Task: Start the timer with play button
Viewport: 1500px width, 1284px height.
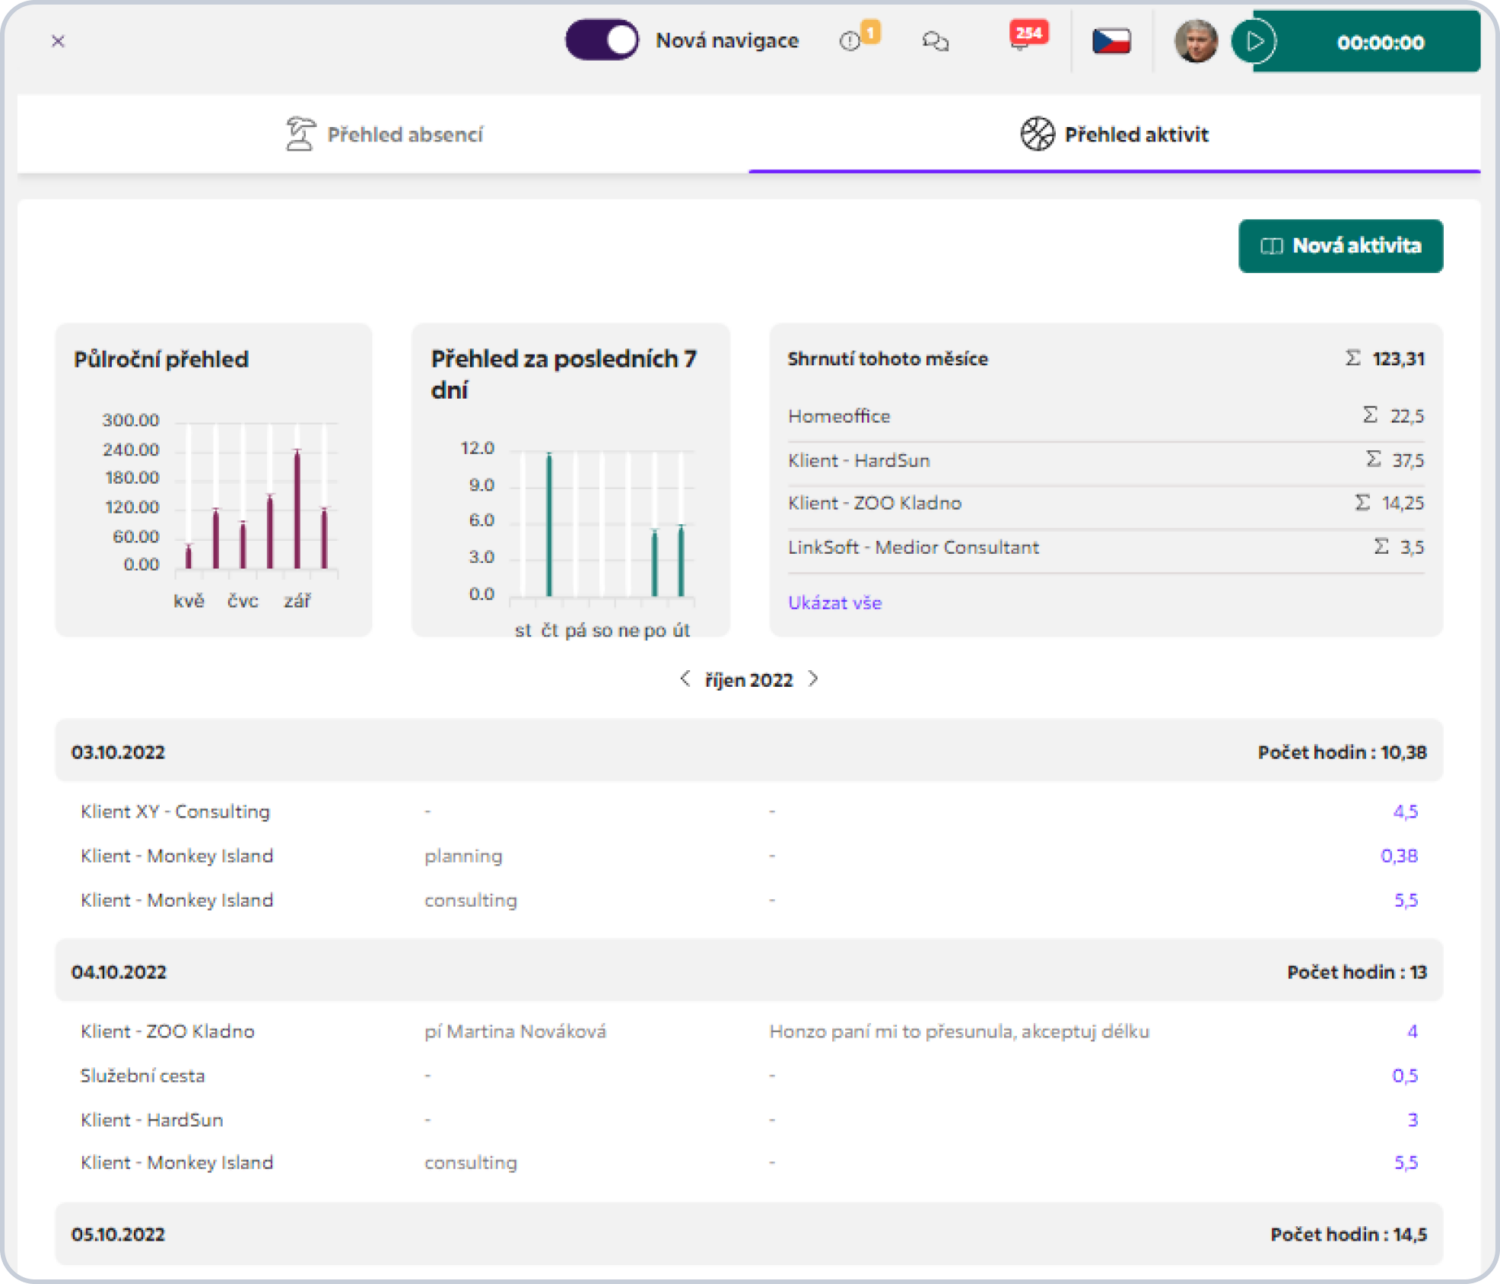Action: click(1254, 42)
